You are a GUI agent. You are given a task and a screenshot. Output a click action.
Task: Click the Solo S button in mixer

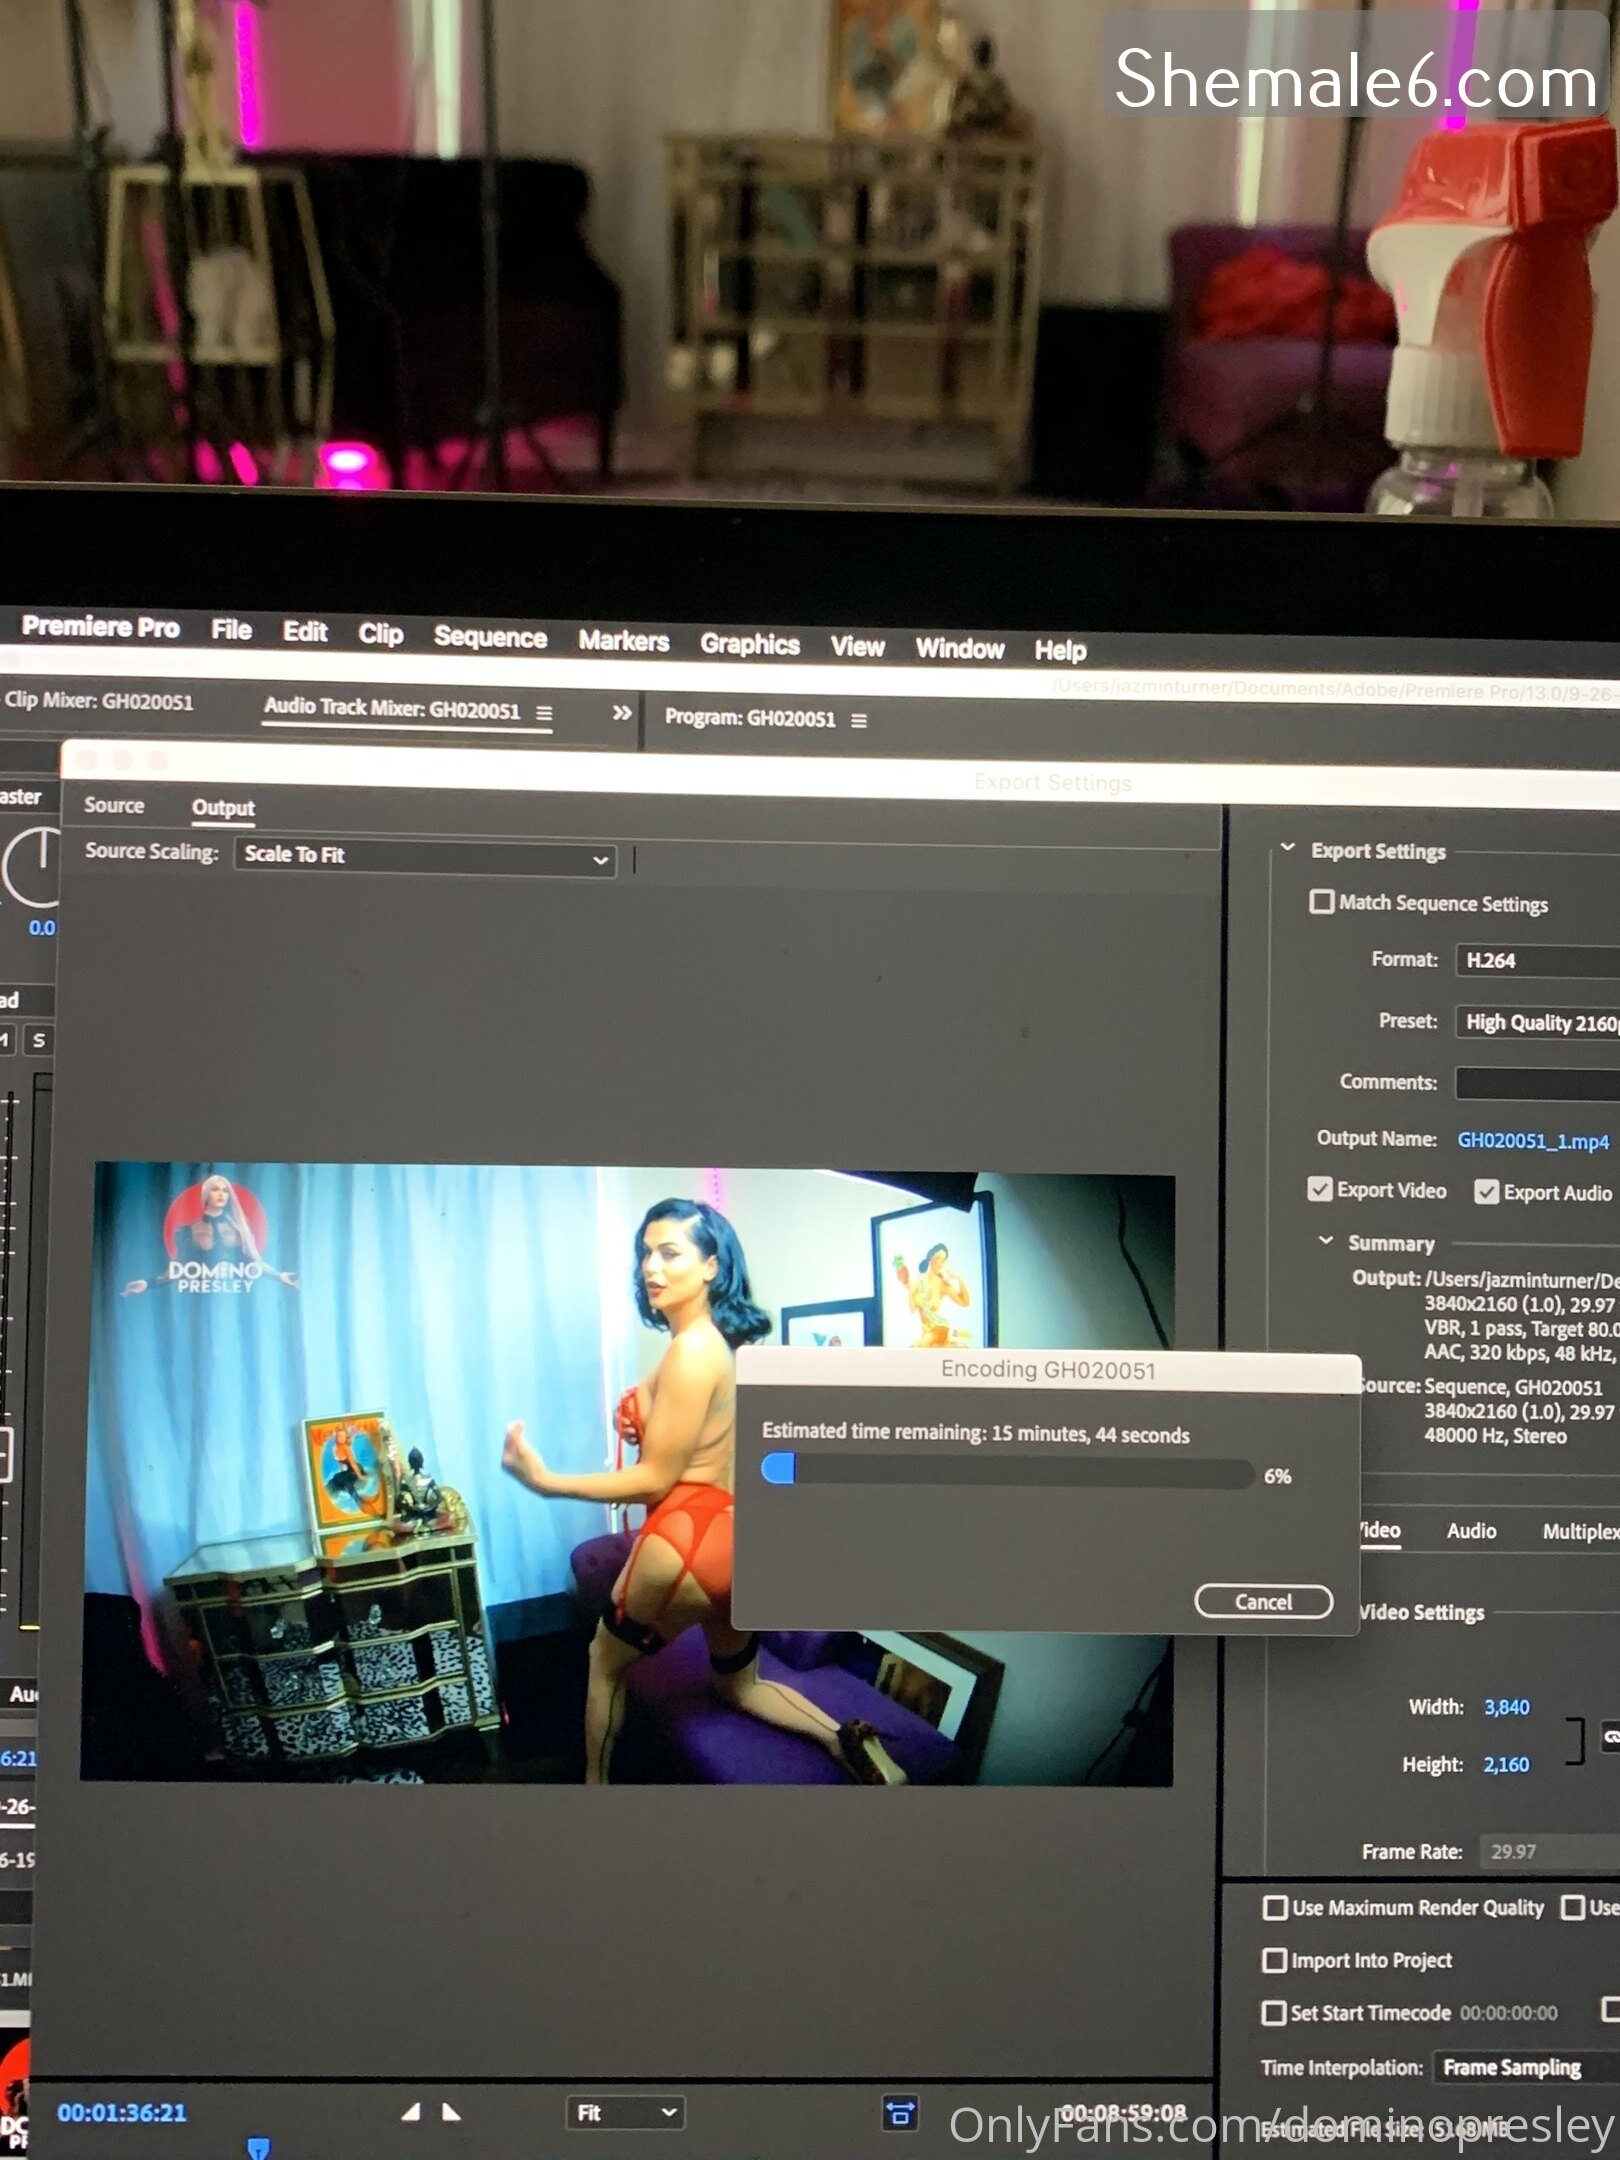coord(39,1040)
